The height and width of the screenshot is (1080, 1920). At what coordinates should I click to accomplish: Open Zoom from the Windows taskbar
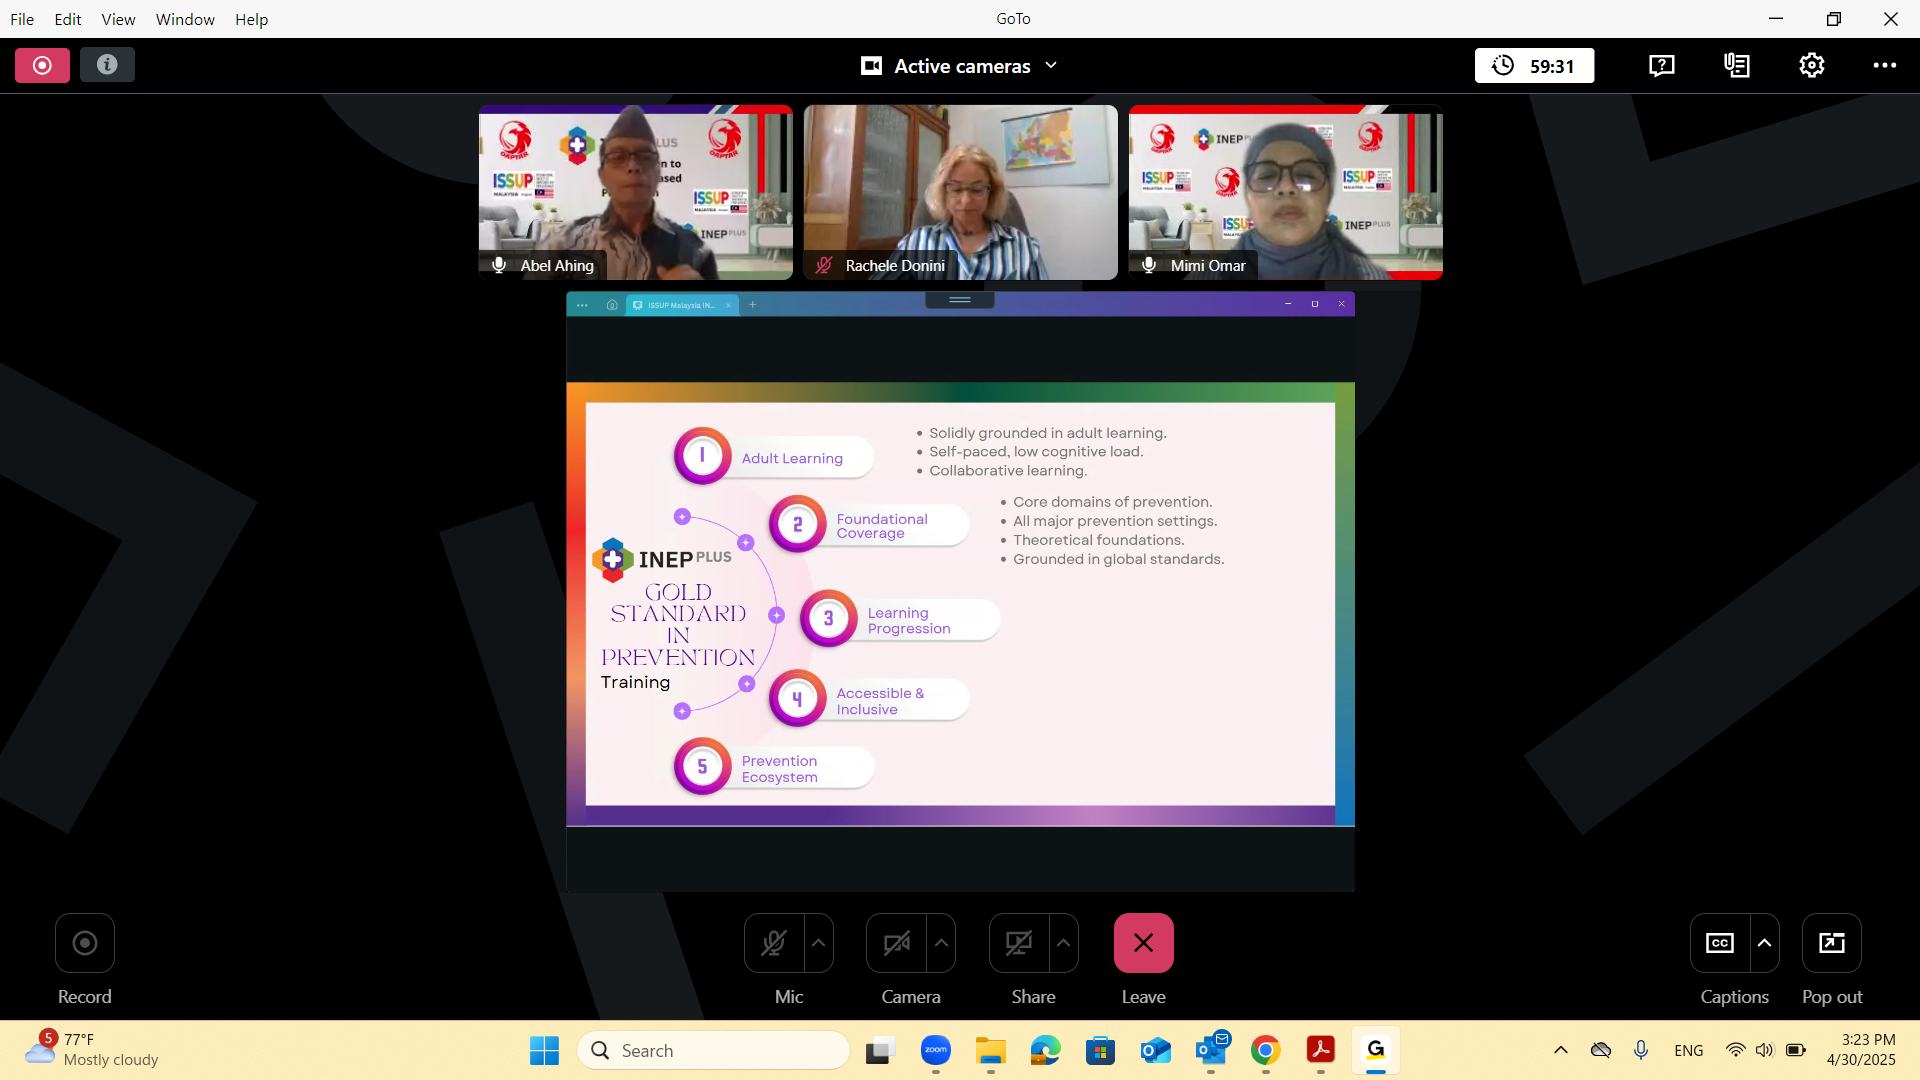(x=936, y=1050)
